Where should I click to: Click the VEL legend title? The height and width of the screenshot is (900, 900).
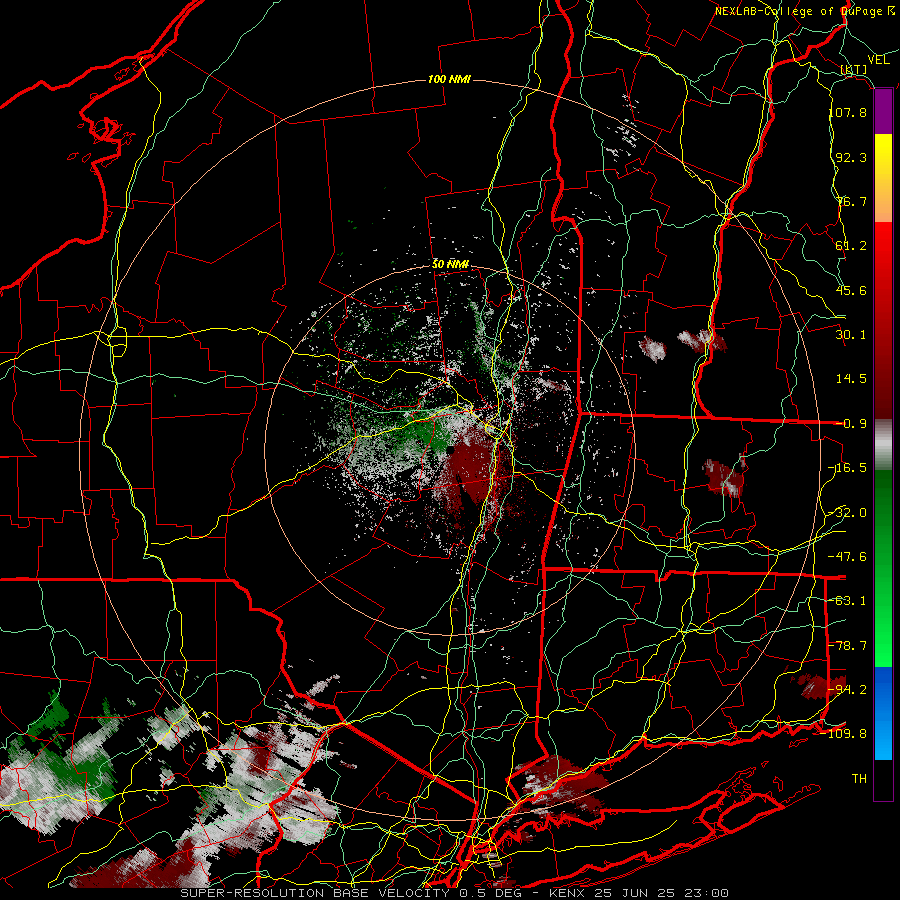point(878,60)
